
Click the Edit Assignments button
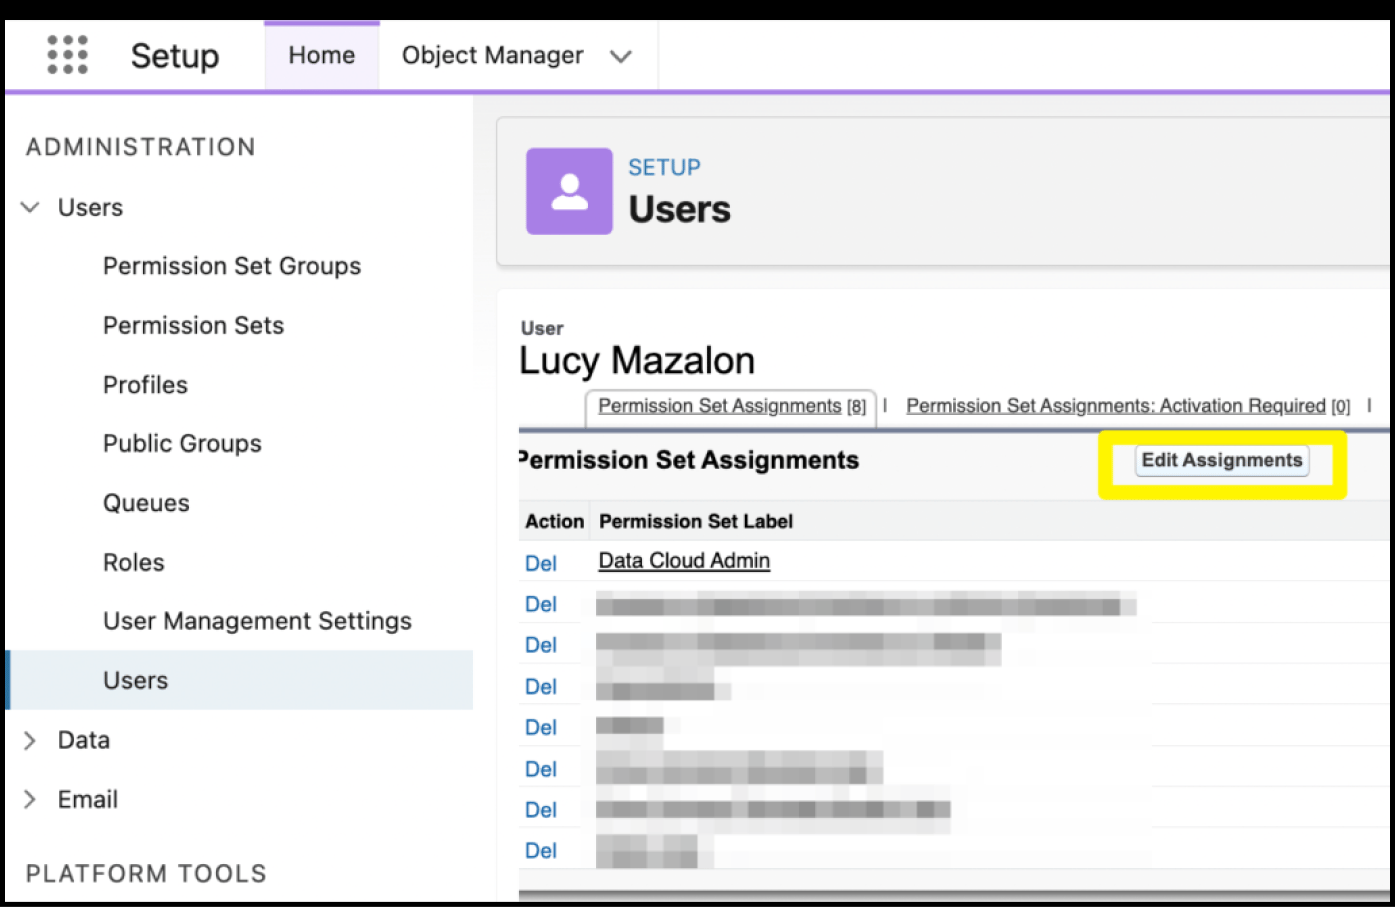tap(1221, 460)
